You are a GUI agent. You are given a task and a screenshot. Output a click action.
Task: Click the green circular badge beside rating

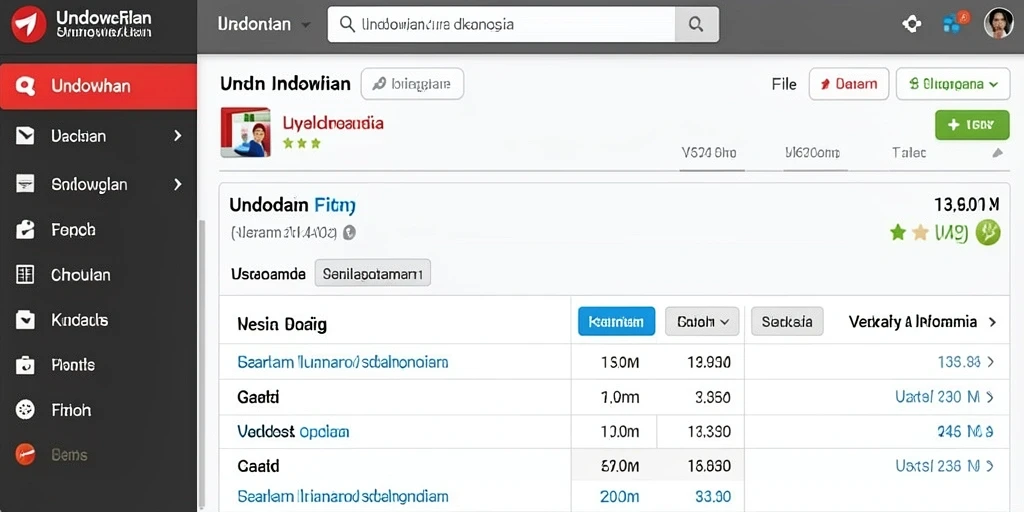pyautogui.click(x=987, y=232)
